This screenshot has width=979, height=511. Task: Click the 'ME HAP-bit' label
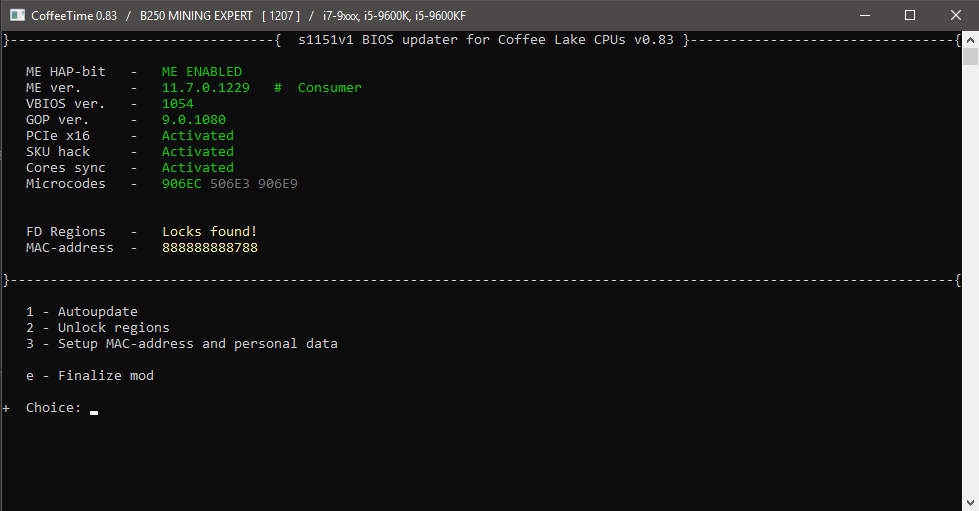66,72
